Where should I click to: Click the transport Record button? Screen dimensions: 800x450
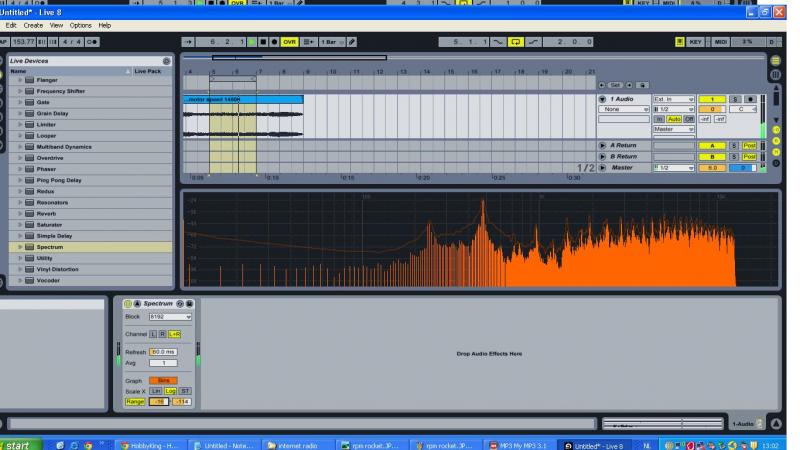click(x=274, y=42)
